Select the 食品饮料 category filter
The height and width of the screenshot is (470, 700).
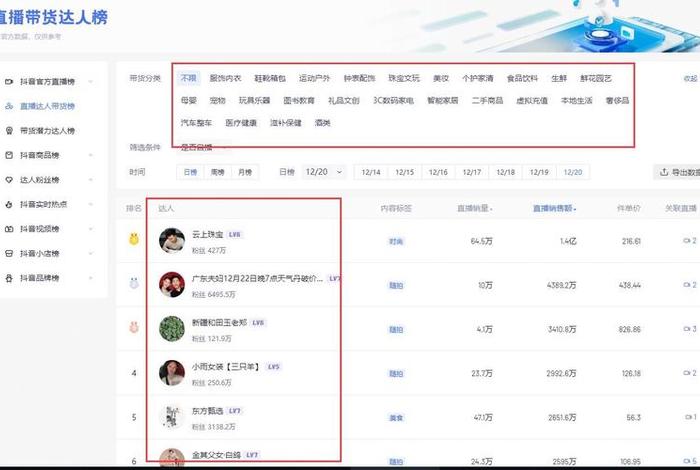(522, 78)
